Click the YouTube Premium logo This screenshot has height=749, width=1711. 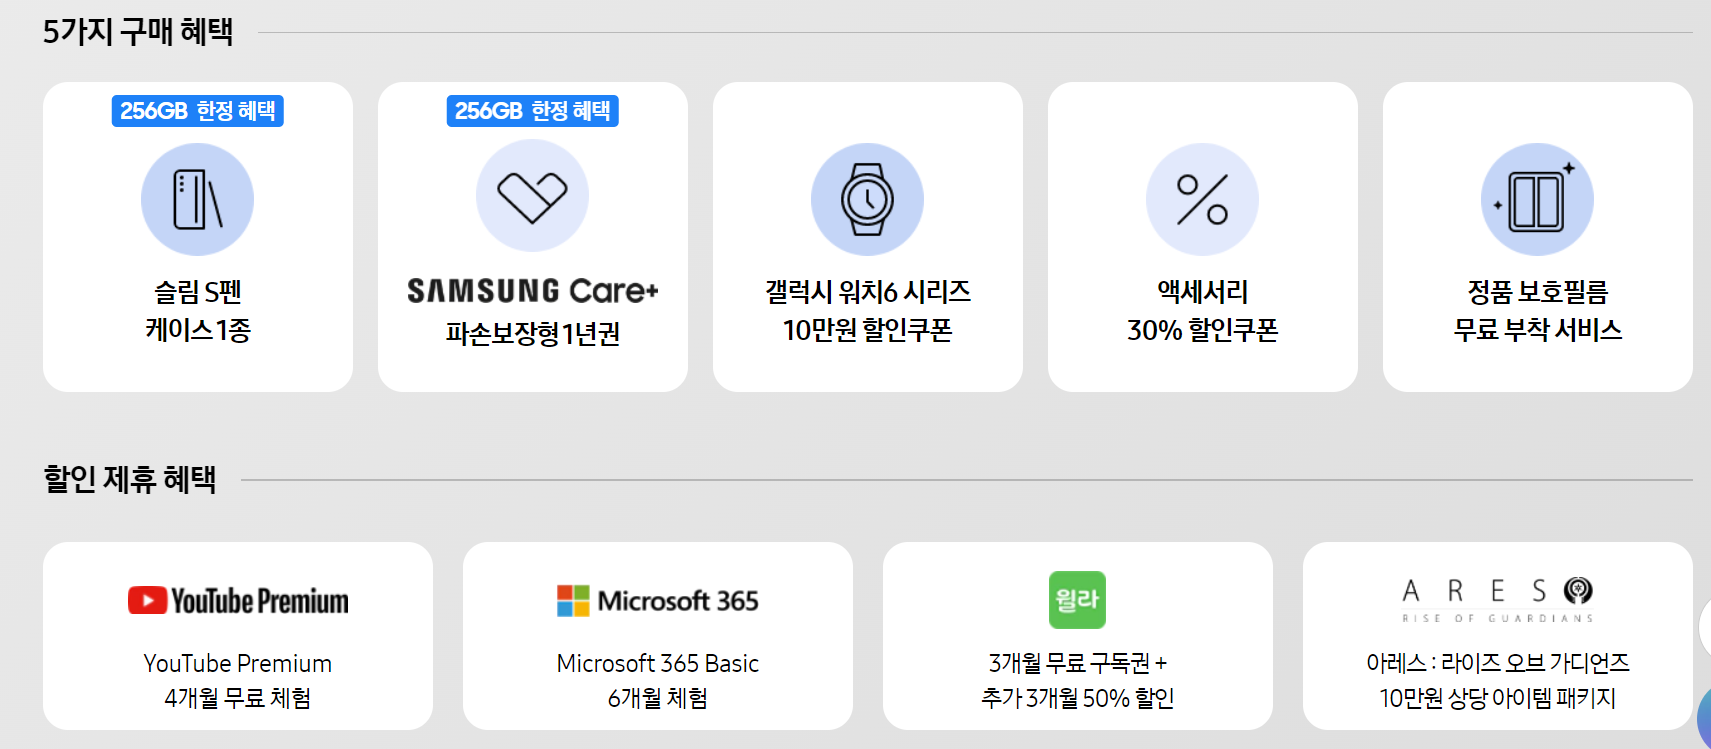[237, 600]
